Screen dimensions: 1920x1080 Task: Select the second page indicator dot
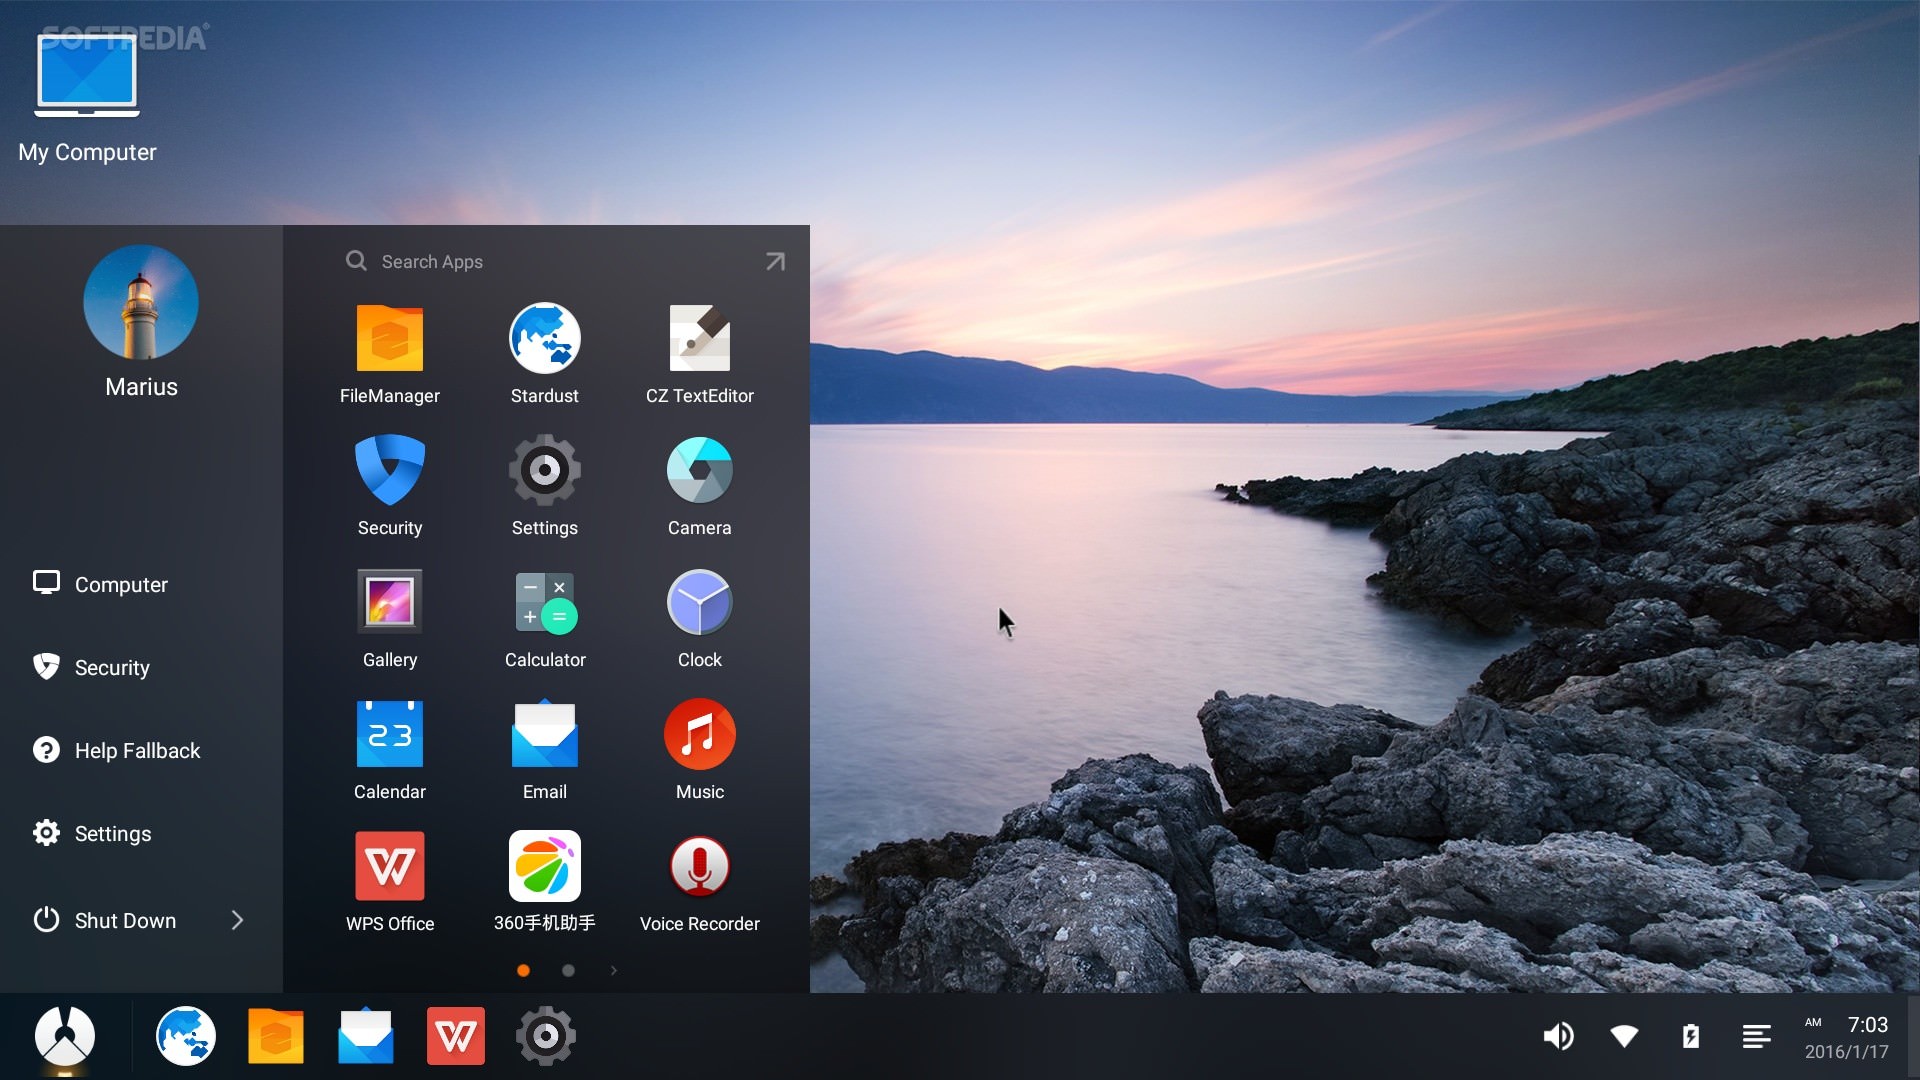pos(568,970)
